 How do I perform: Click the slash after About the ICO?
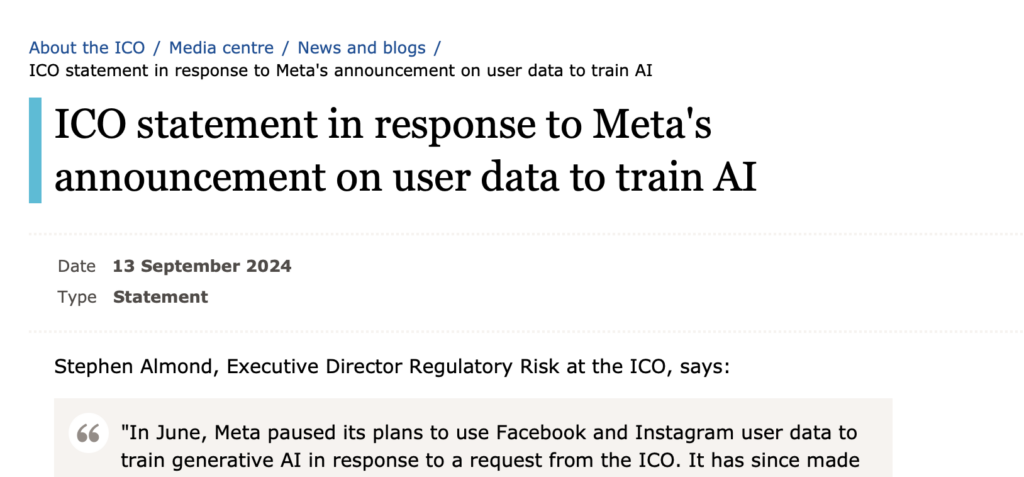pyautogui.click(x=157, y=48)
